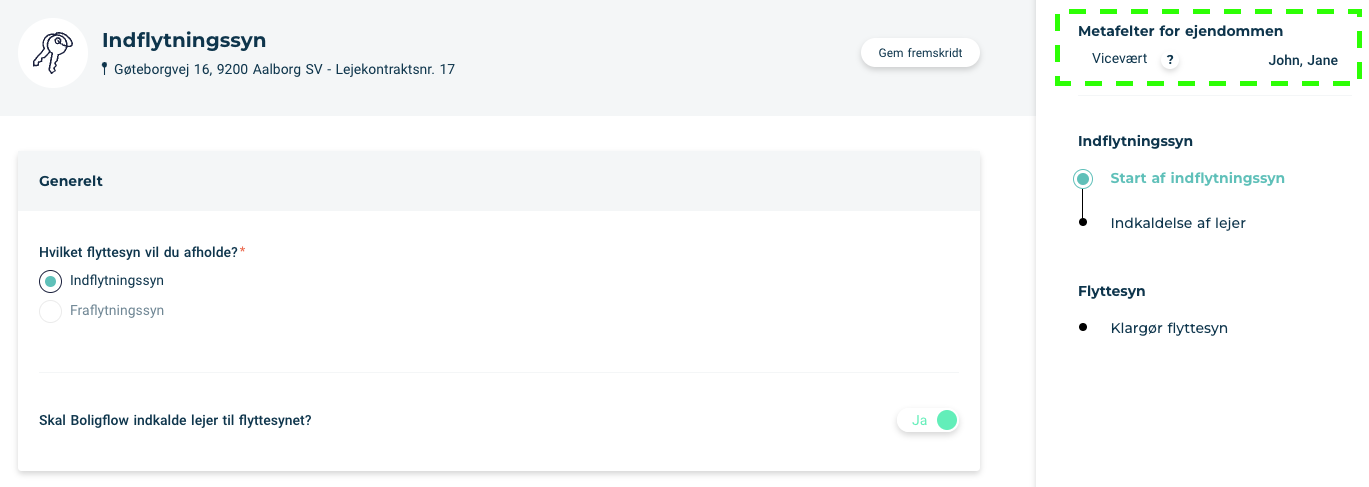Click the Generelt section header
Viewport: 1369px width, 487px height.
pos(499,181)
